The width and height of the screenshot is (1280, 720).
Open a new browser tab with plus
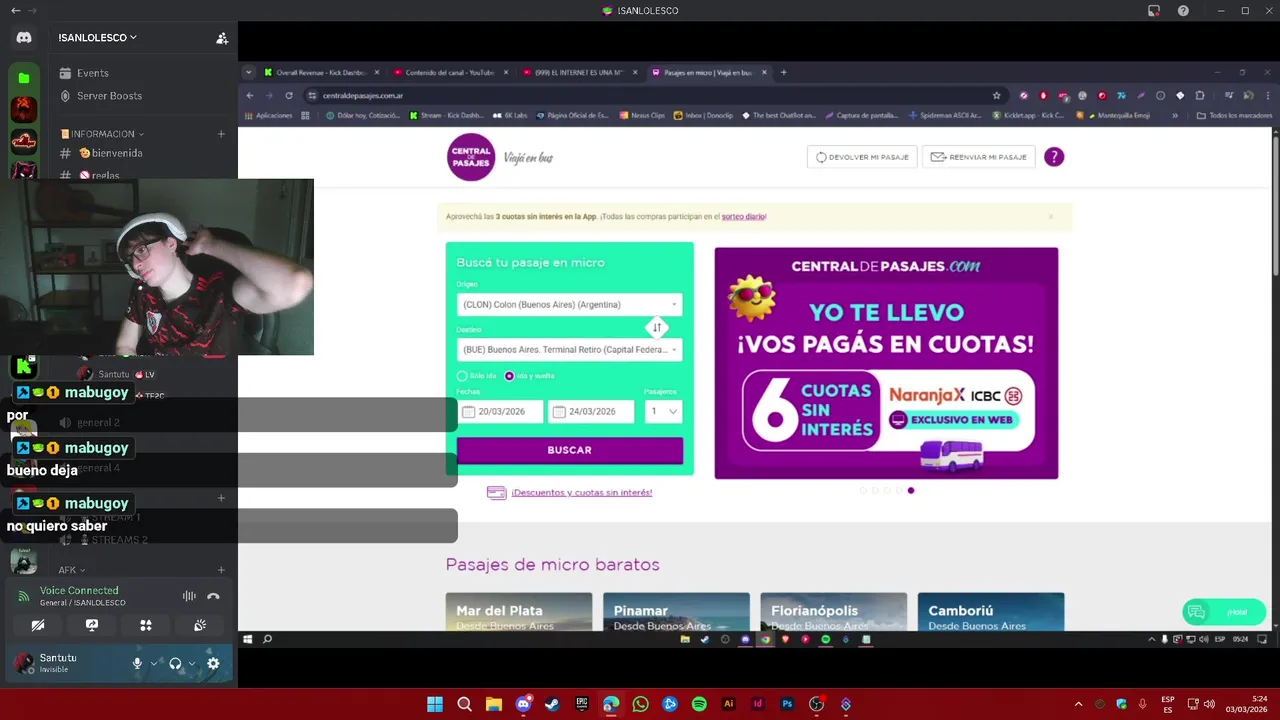pyautogui.click(x=783, y=72)
